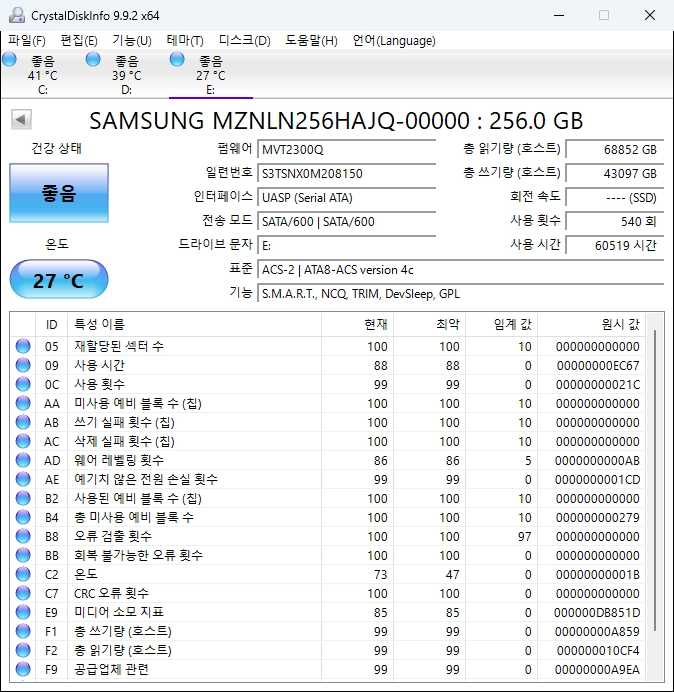674x692 pixels.
Task: Click total host writes value 43097 GB
Action: [614, 173]
